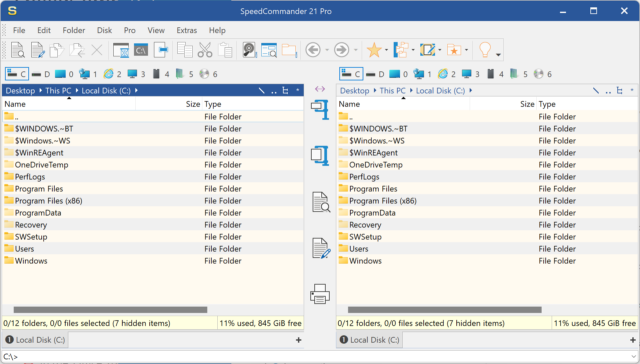This screenshot has width=640, height=364.
Task: Click the edit file icon in middle strip
Action: point(321,248)
